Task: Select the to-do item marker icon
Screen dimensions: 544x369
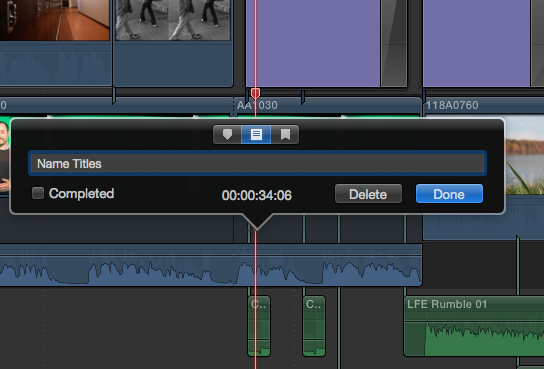Action: [x=256, y=135]
